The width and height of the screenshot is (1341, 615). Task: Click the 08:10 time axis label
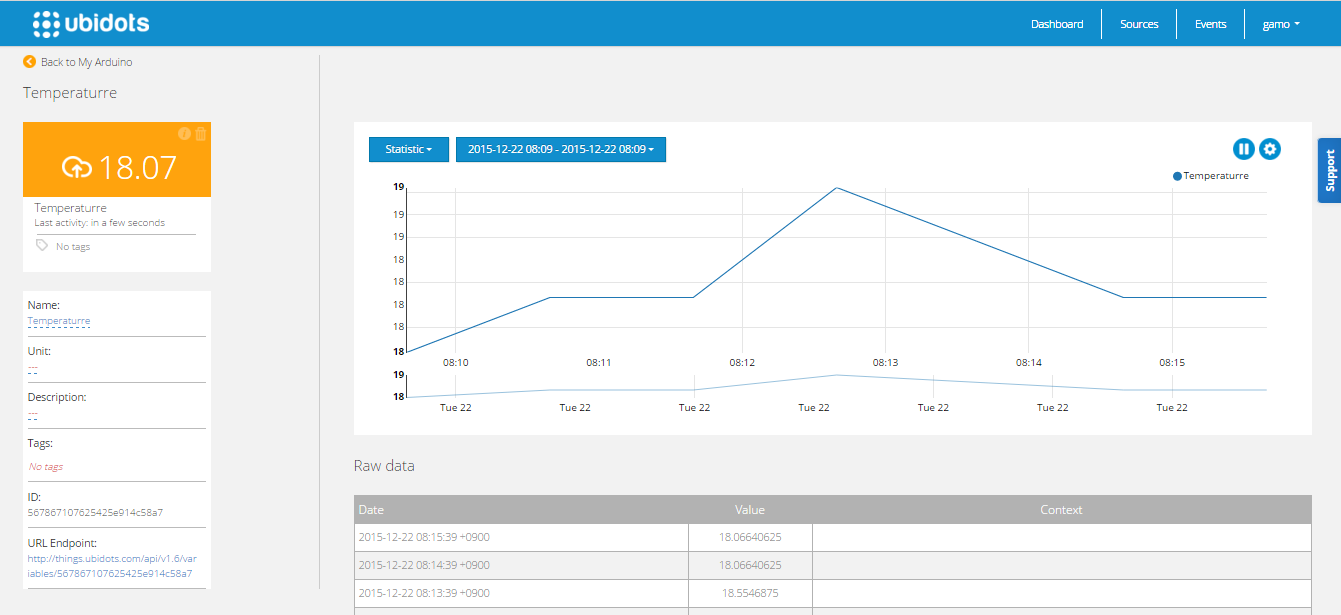tap(456, 362)
